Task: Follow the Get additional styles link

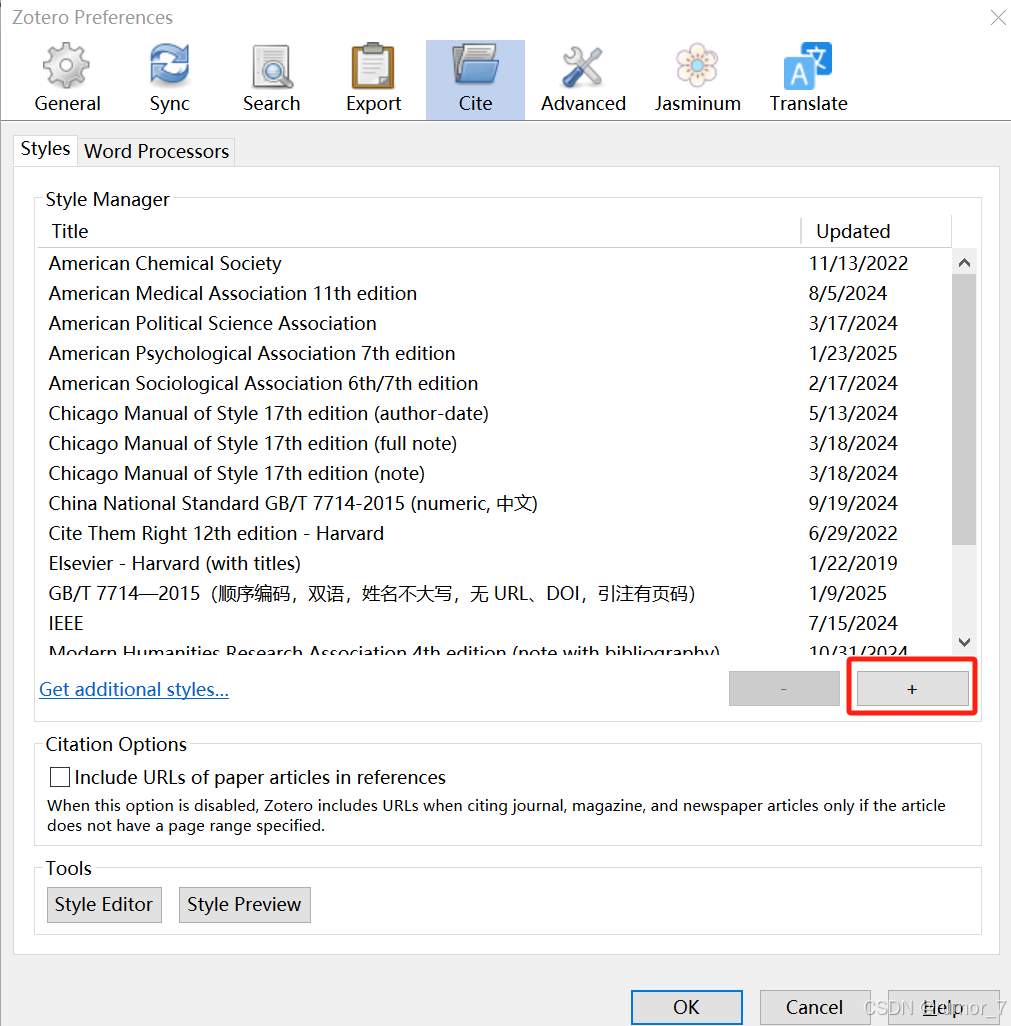Action: click(133, 689)
